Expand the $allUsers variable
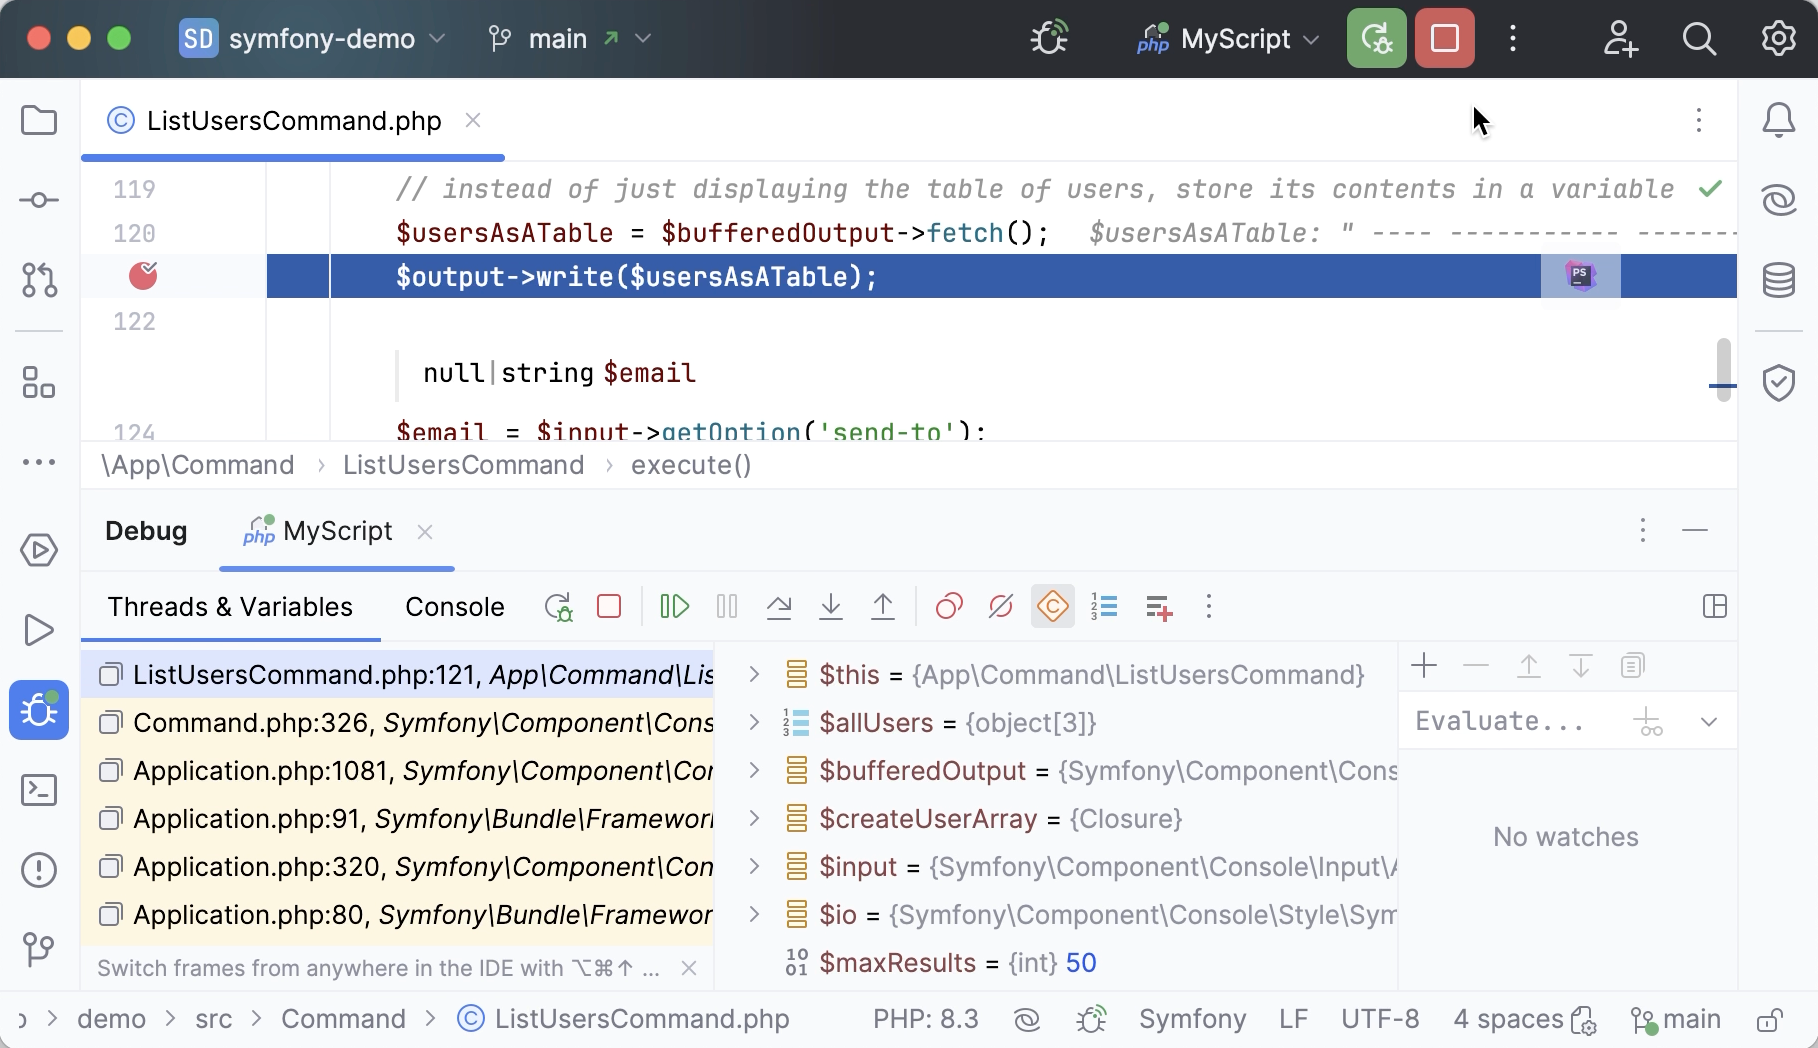The image size is (1818, 1048). [x=753, y=722]
